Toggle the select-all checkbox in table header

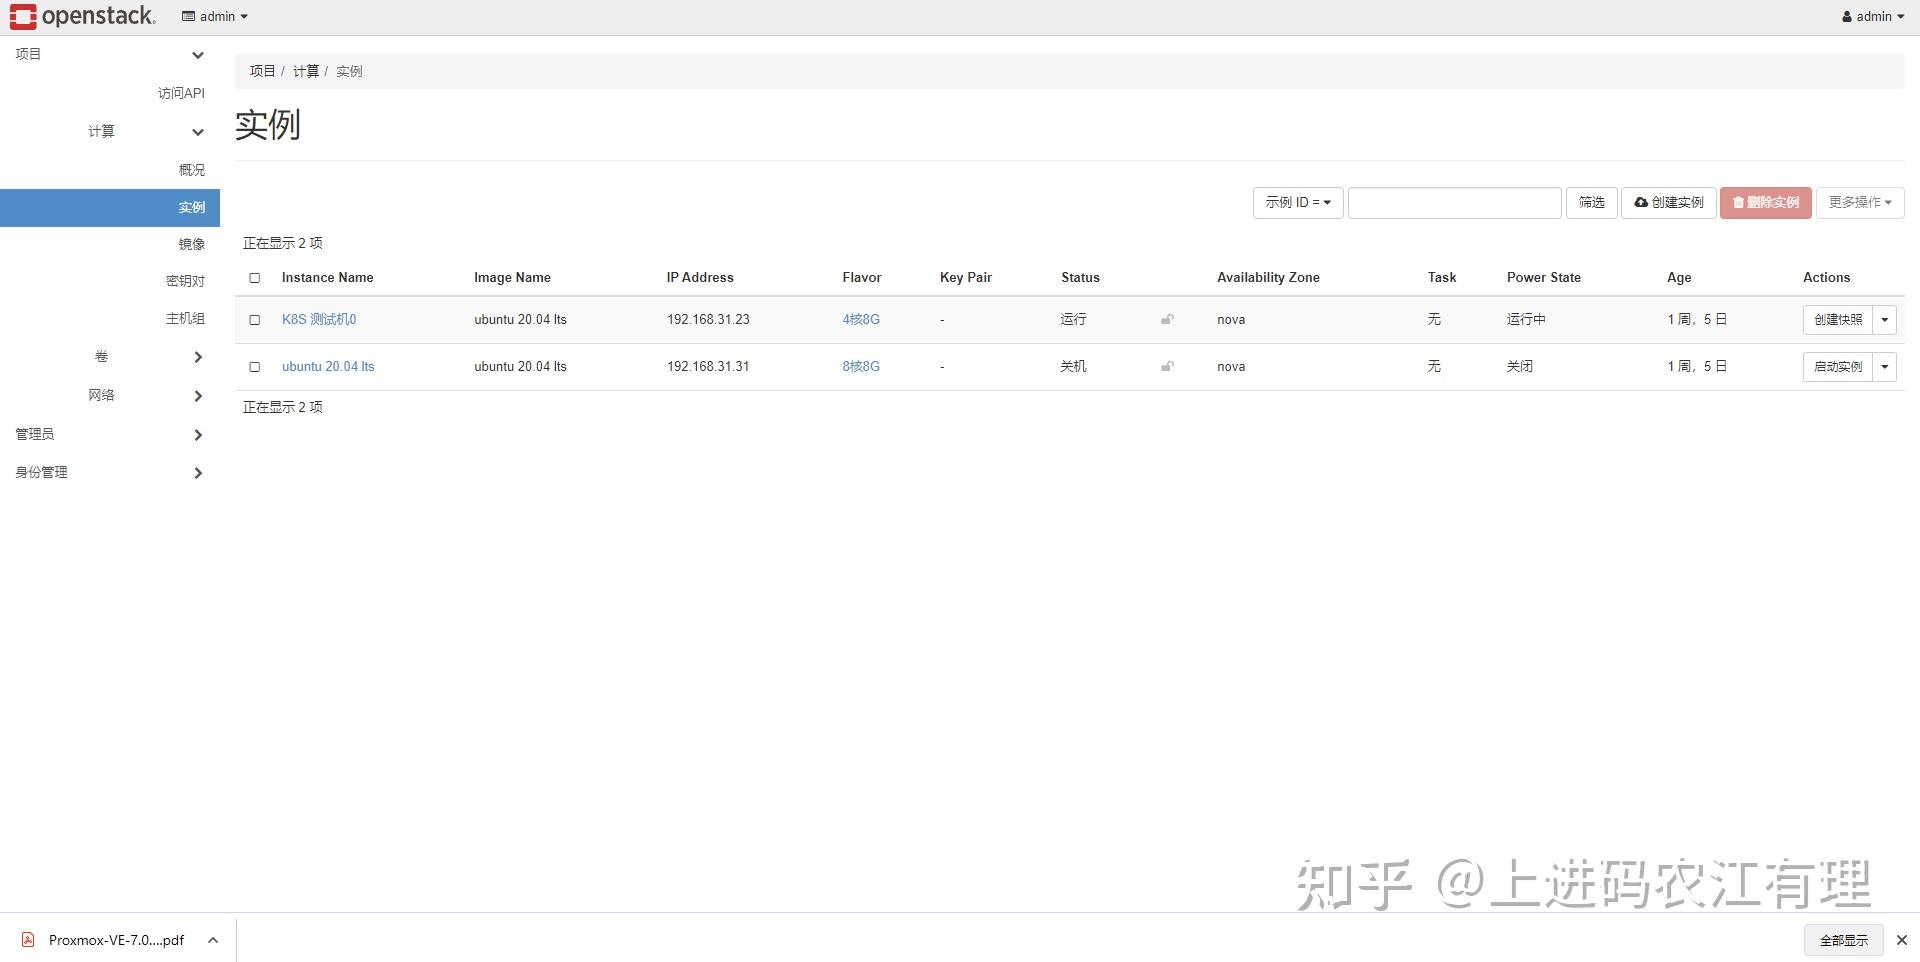pyautogui.click(x=254, y=278)
